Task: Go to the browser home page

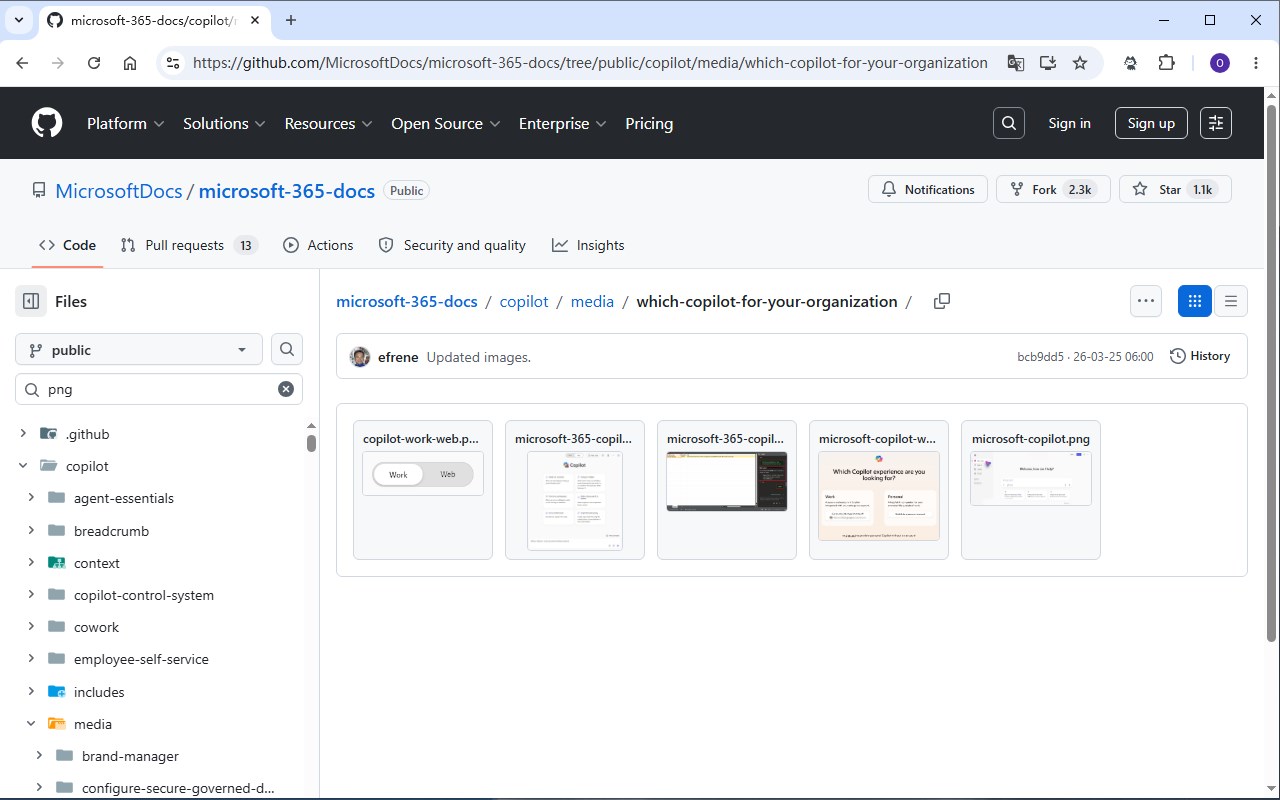Action: (x=130, y=63)
